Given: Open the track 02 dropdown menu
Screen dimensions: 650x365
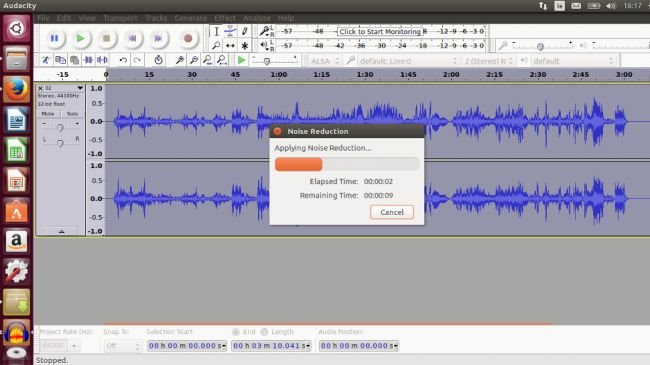Looking at the screenshot, I should 80,88.
